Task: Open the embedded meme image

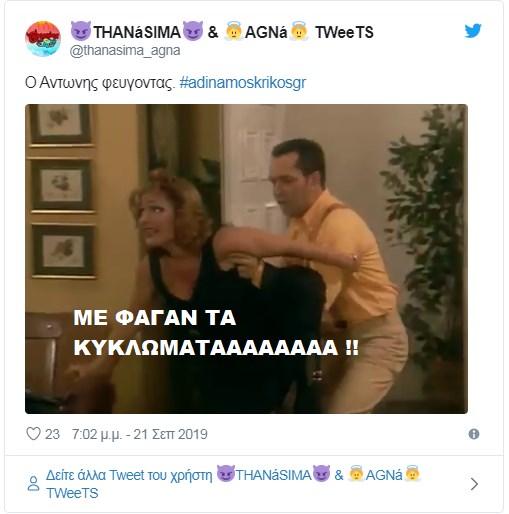Action: pyautogui.click(x=246, y=259)
